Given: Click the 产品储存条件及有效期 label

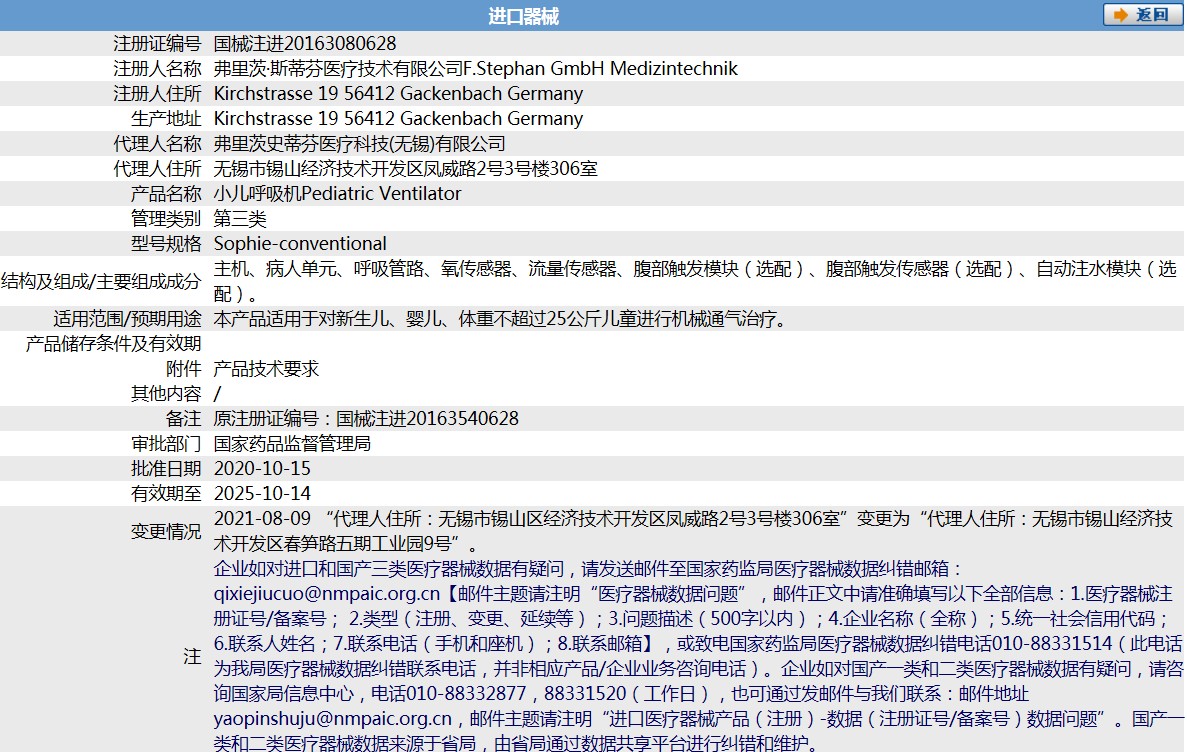Looking at the screenshot, I should 114,344.
